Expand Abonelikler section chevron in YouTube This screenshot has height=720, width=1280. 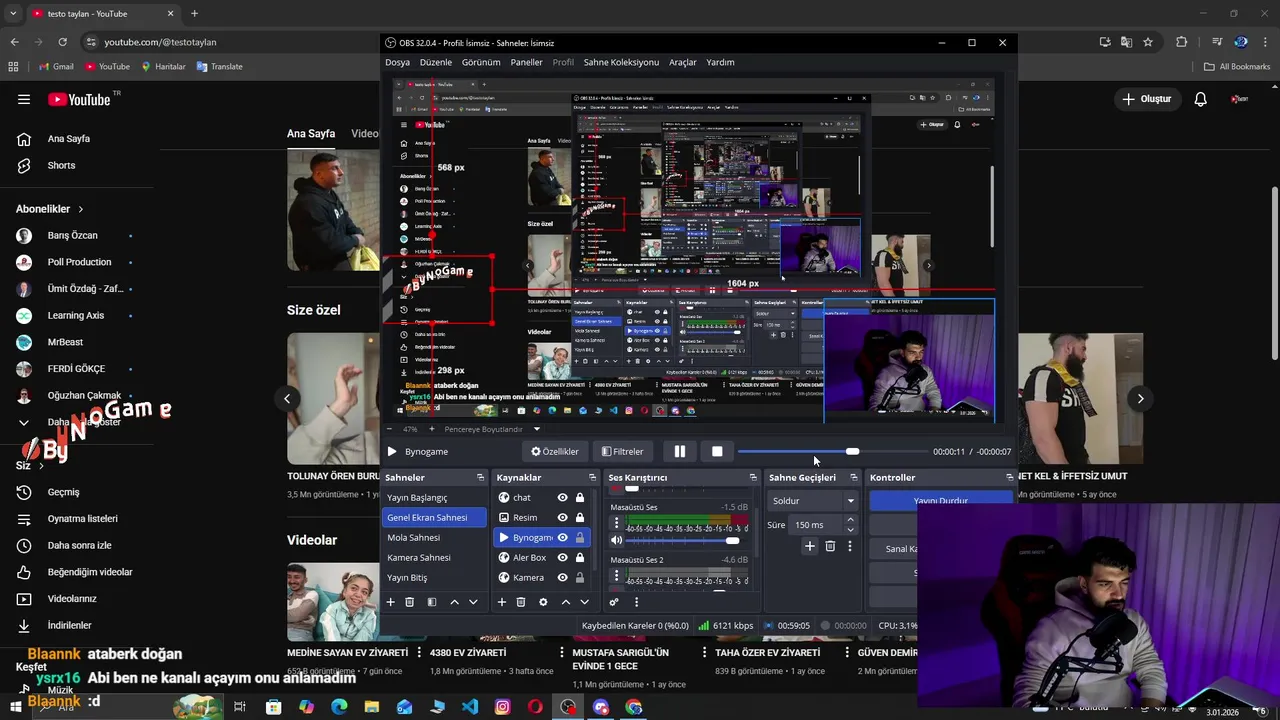(x=81, y=209)
